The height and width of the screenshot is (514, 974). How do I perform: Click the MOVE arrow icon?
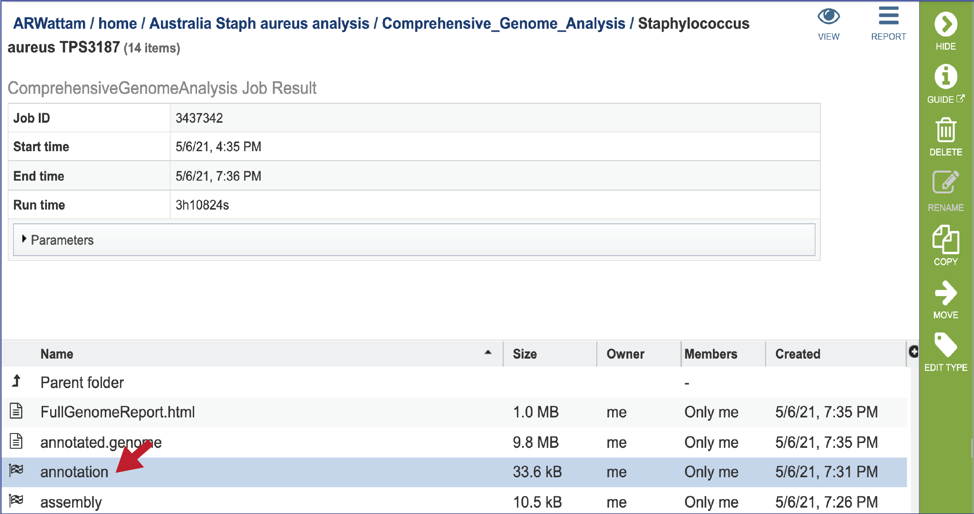pyautogui.click(x=945, y=293)
